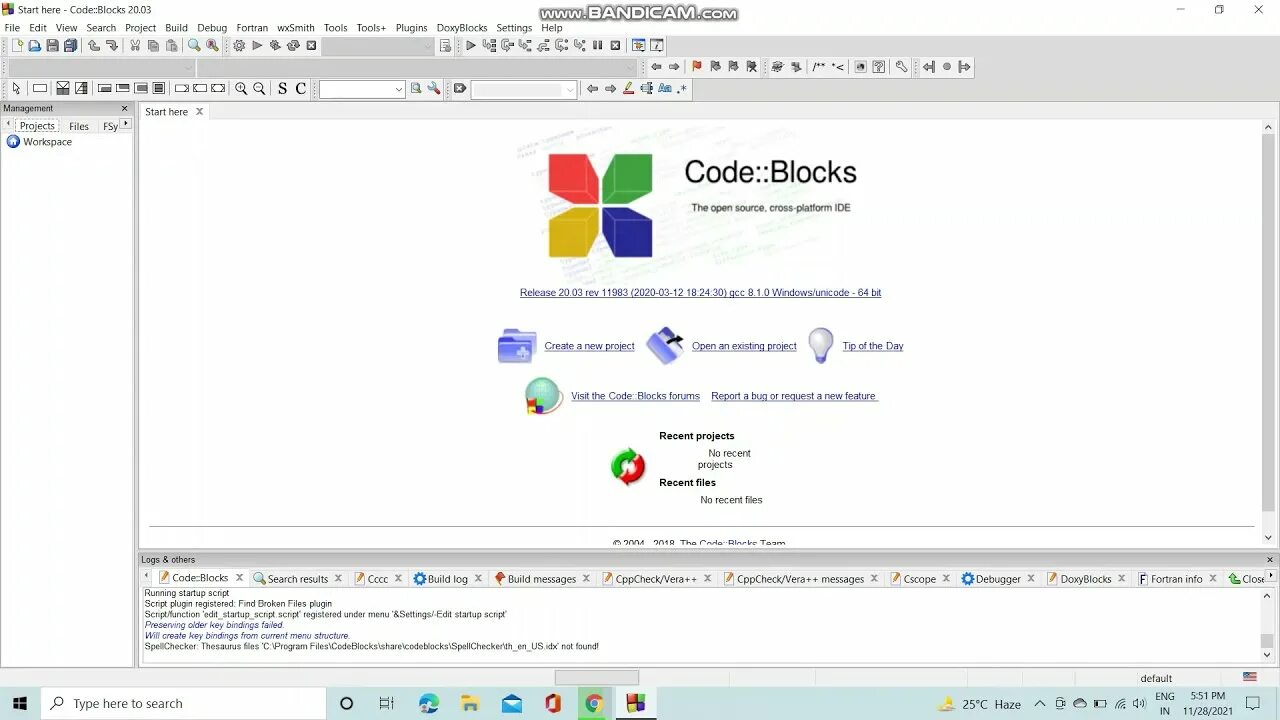Open the Settings menu

click(x=514, y=28)
